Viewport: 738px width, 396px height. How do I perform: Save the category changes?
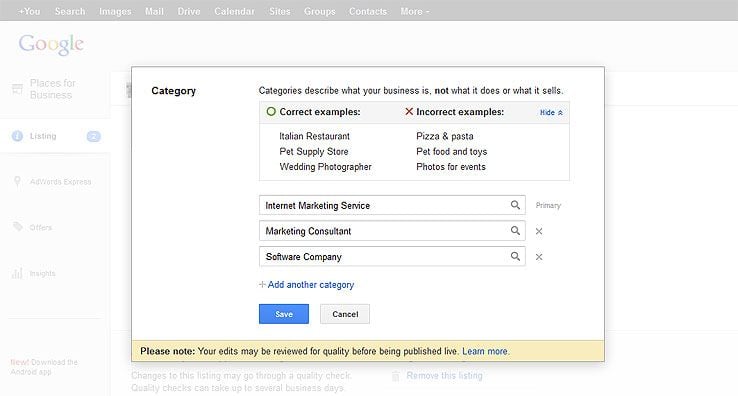pos(284,314)
